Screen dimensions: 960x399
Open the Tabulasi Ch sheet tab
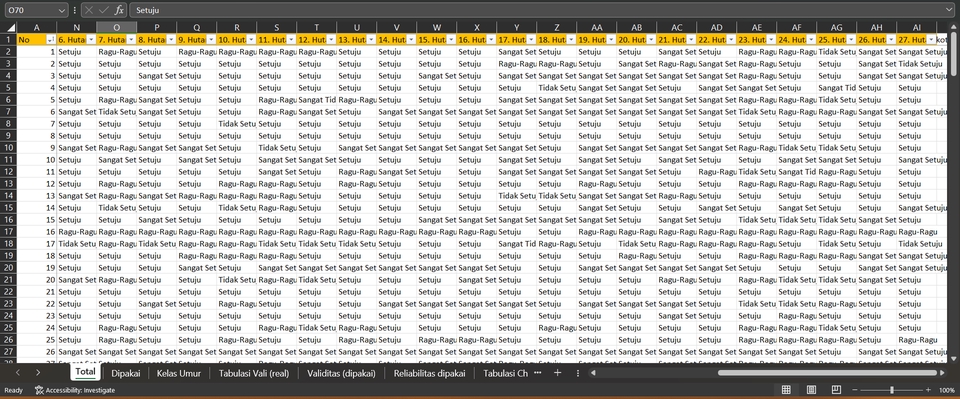click(x=505, y=372)
